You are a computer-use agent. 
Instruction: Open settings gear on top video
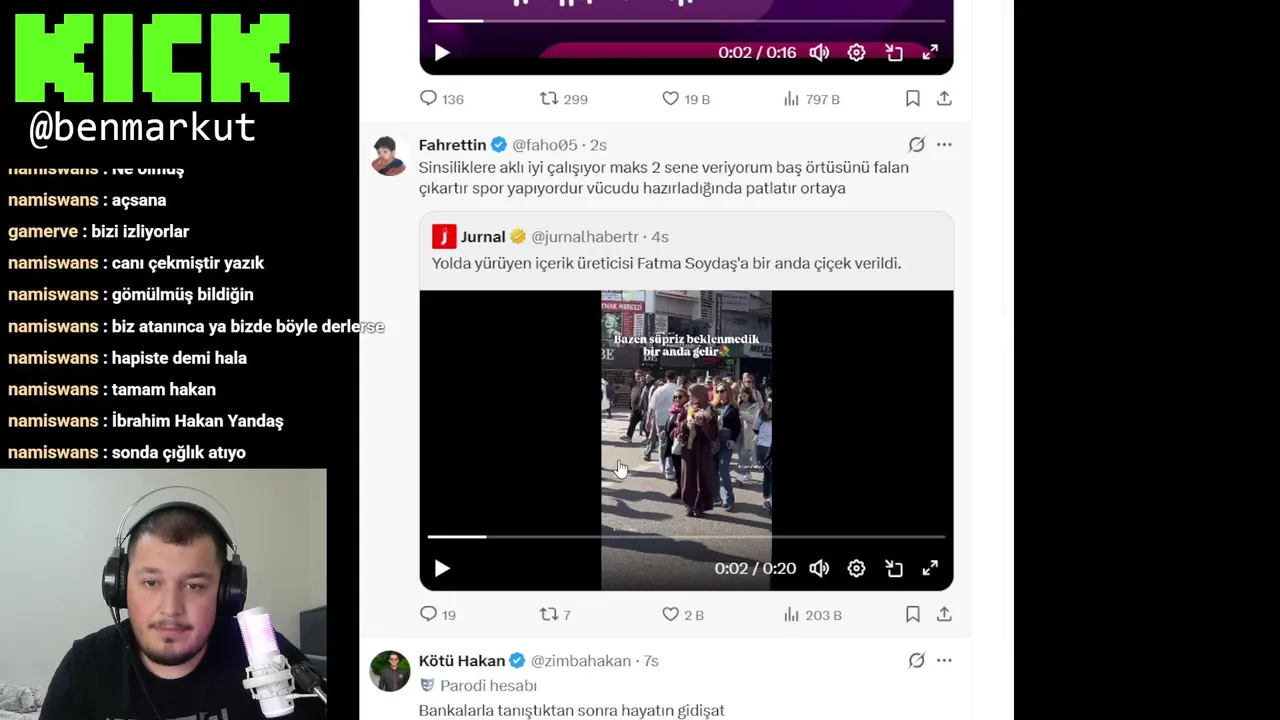(x=856, y=53)
